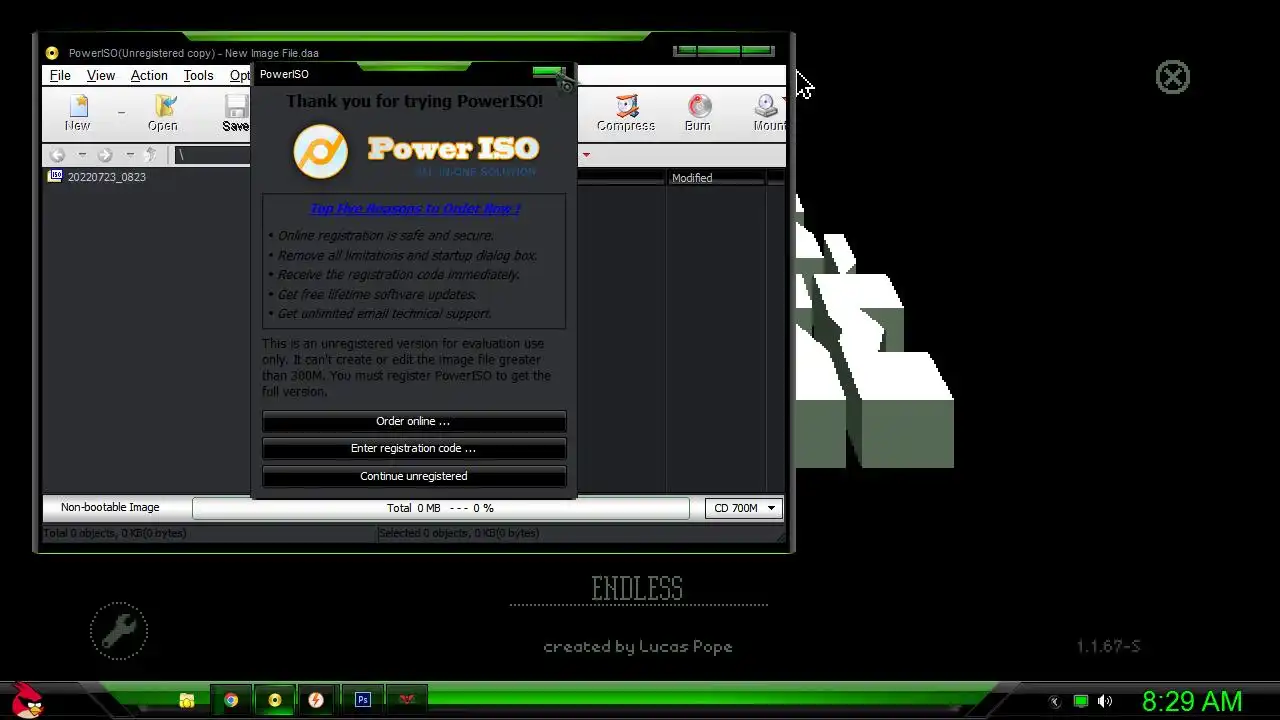Click the Mount toolbar icon
This screenshot has height=720, width=1280.
tap(768, 112)
